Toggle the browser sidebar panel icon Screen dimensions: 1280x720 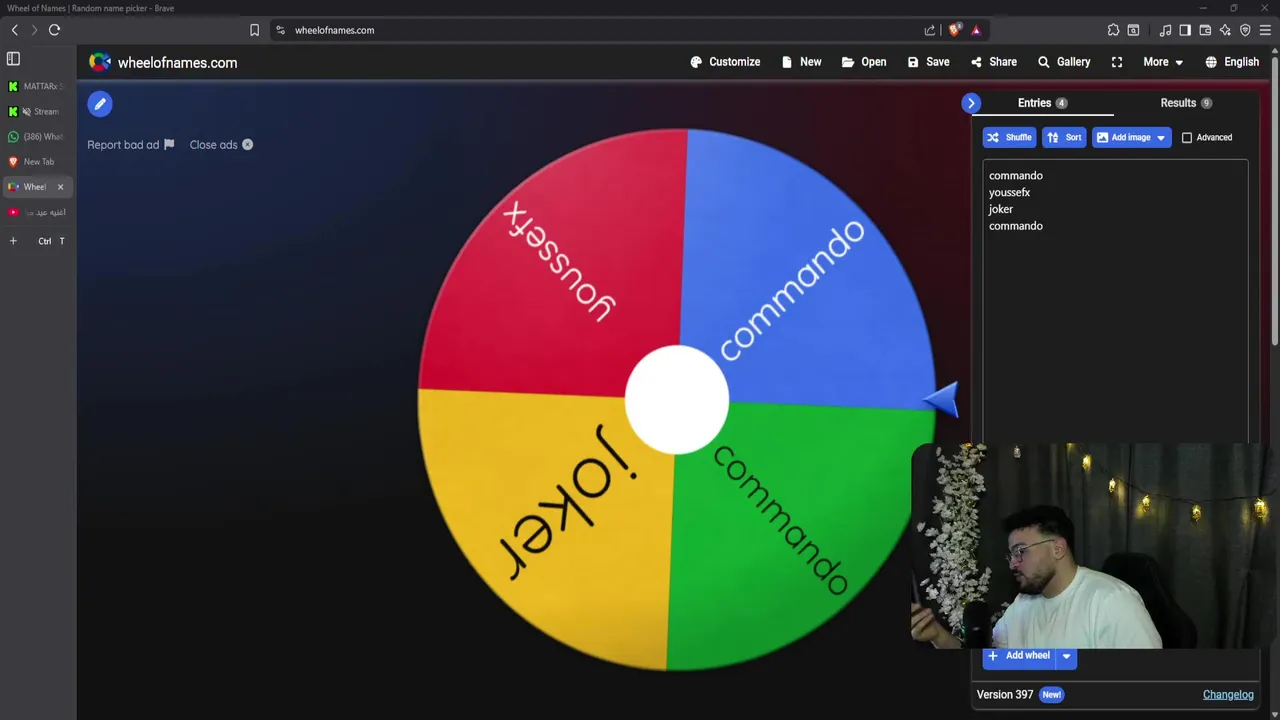[x=1185, y=30]
